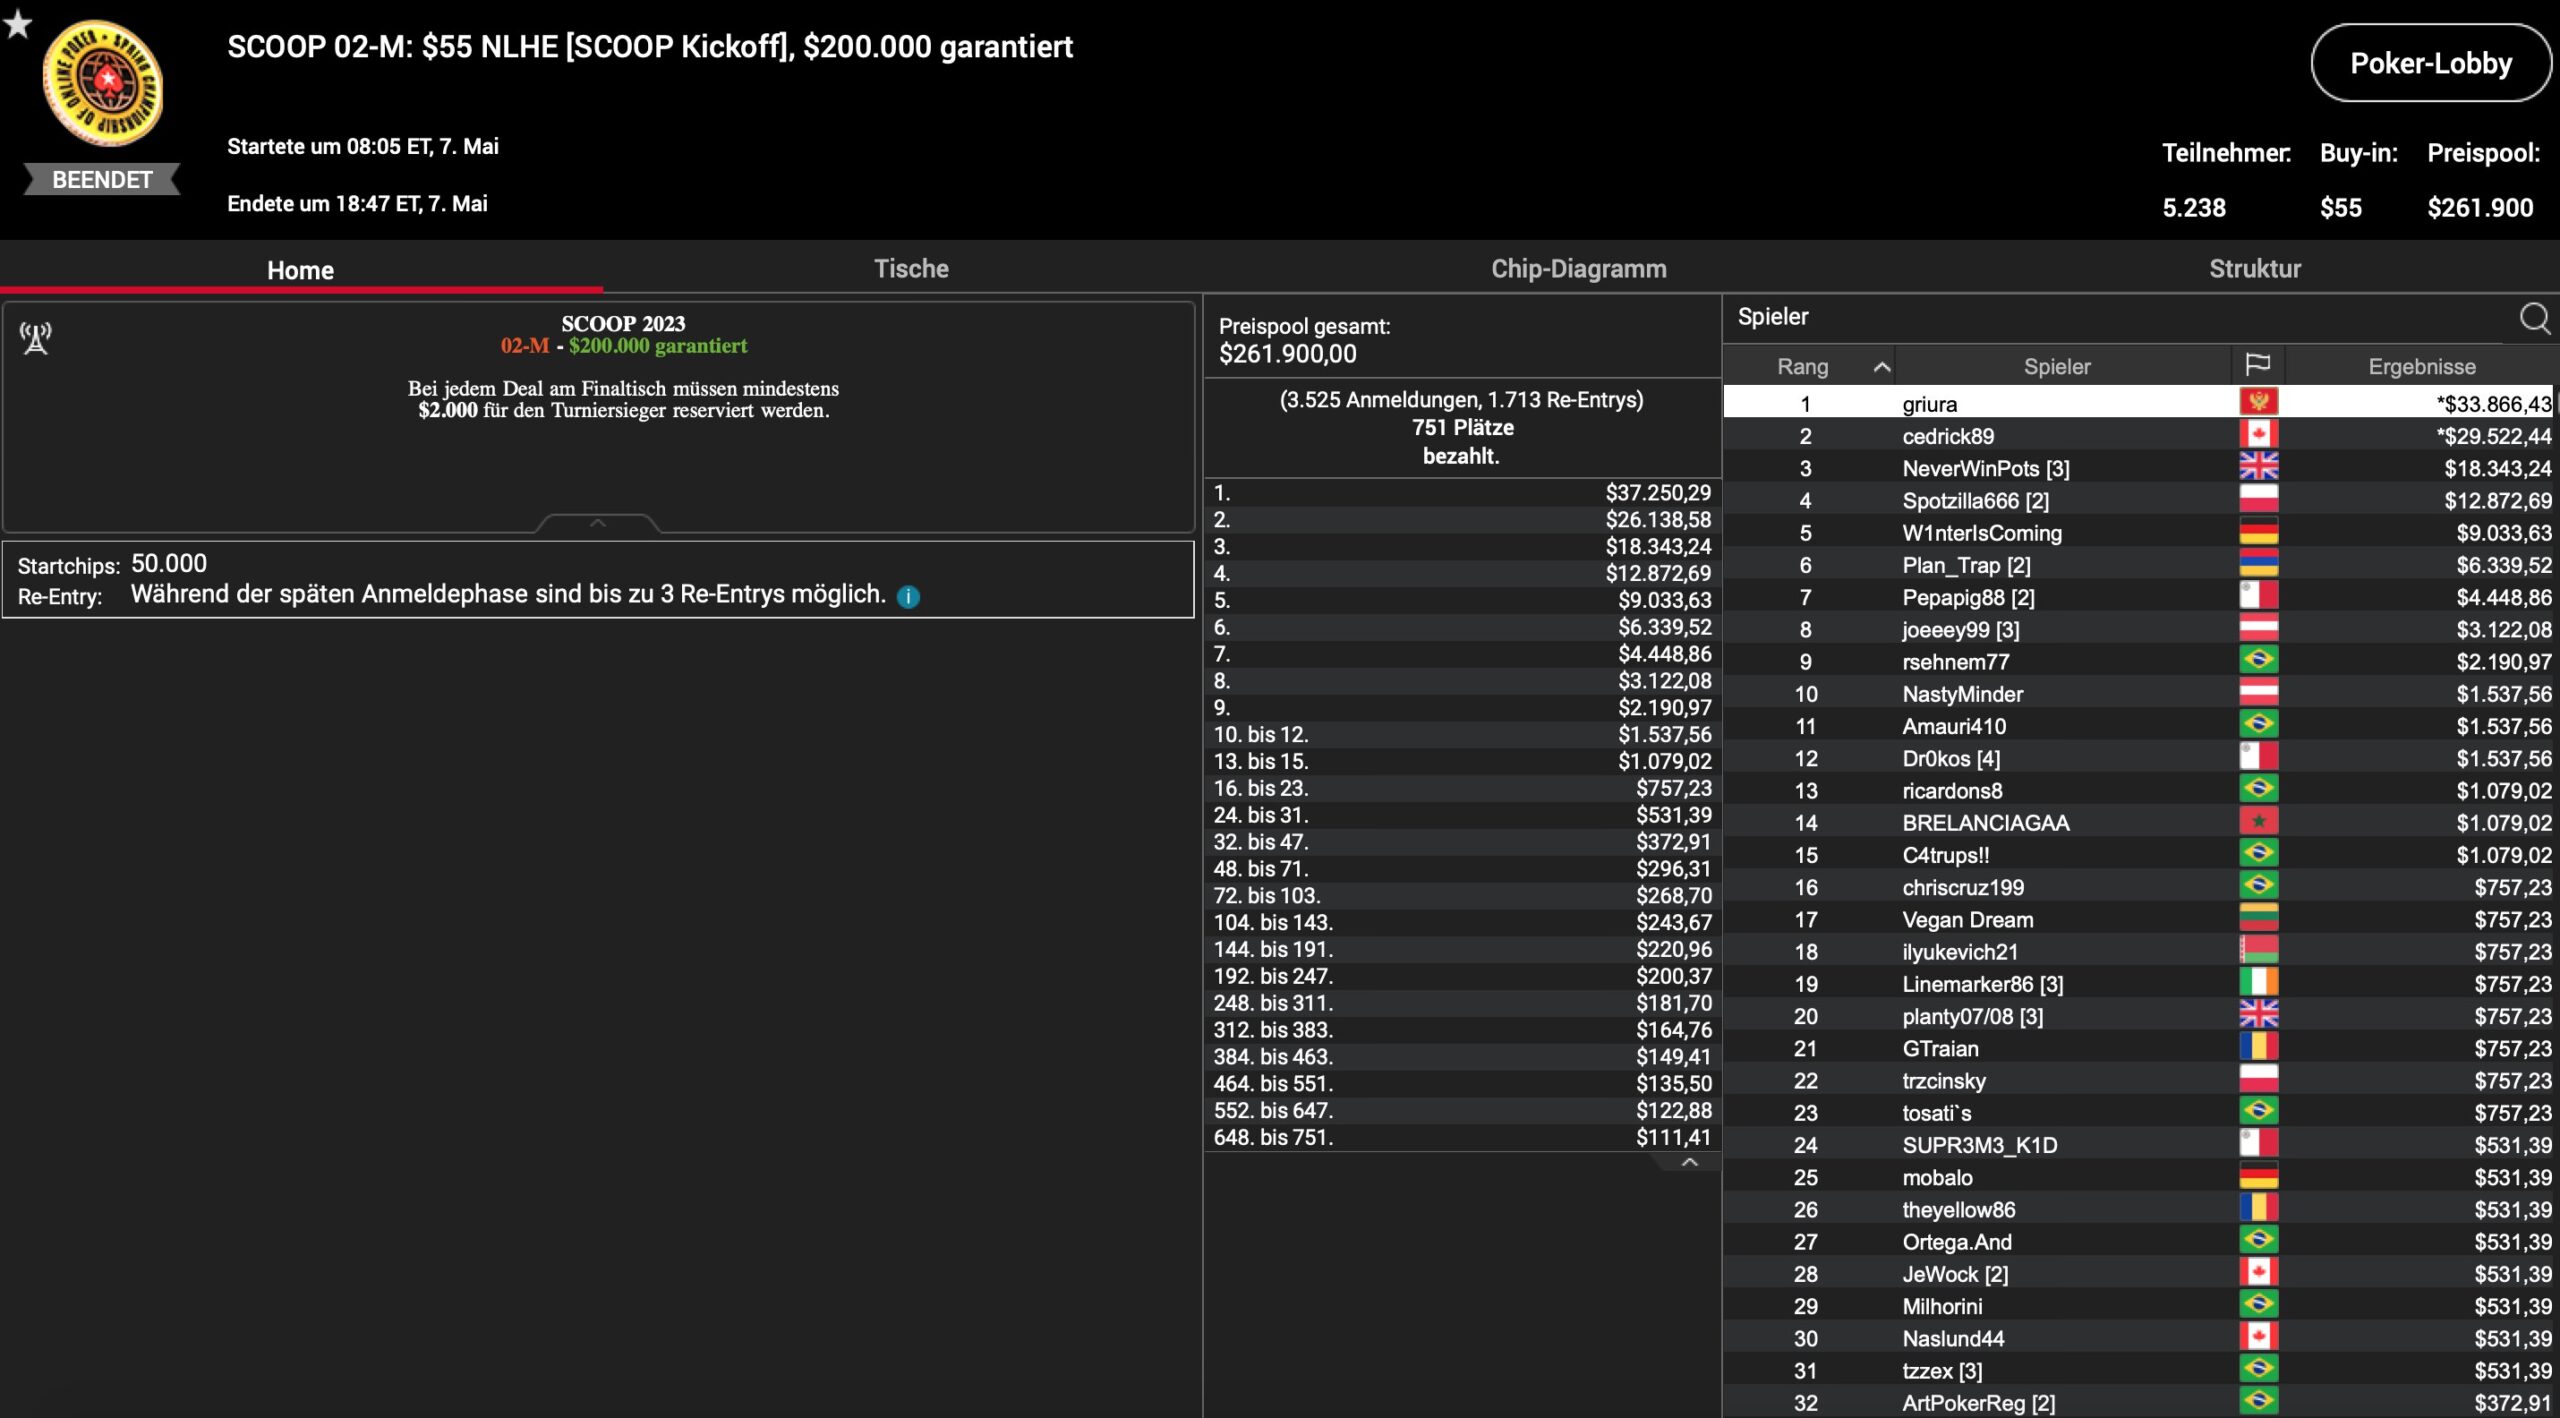Image resolution: width=2560 pixels, height=1418 pixels.
Task: Collapse the prize payout list
Action: (1690, 1162)
